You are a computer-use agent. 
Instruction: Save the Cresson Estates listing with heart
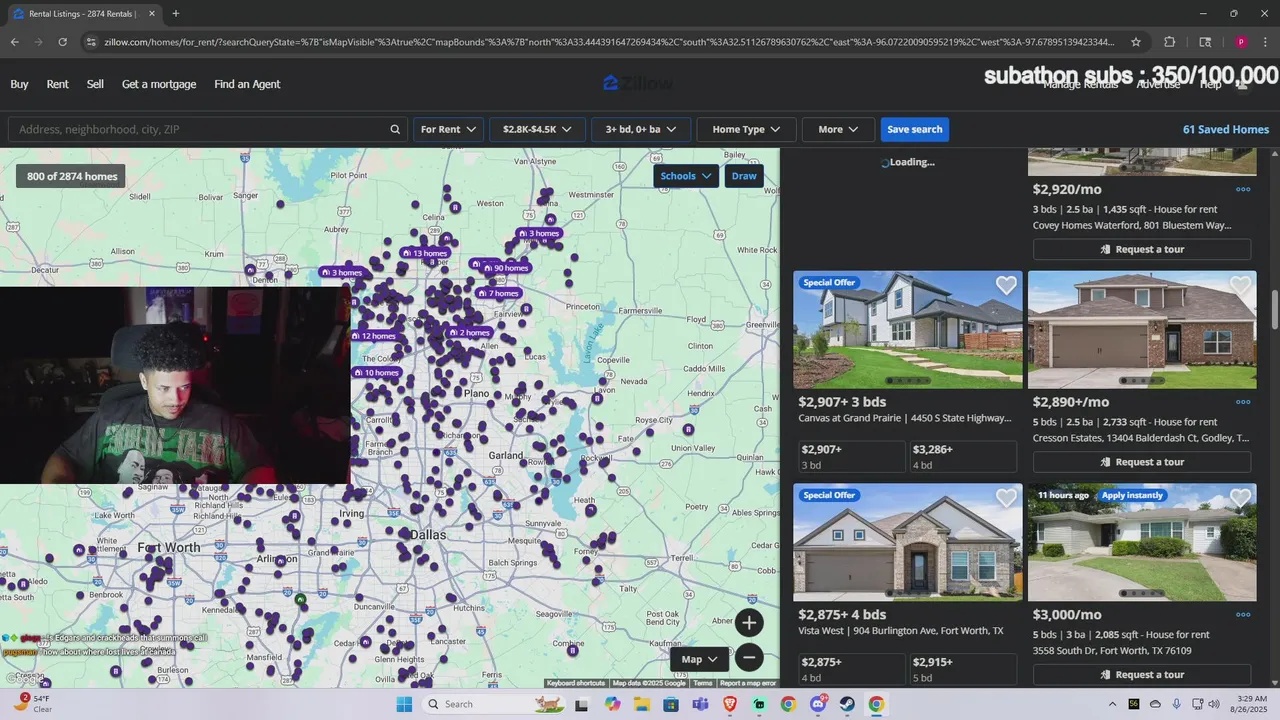coord(1241,286)
